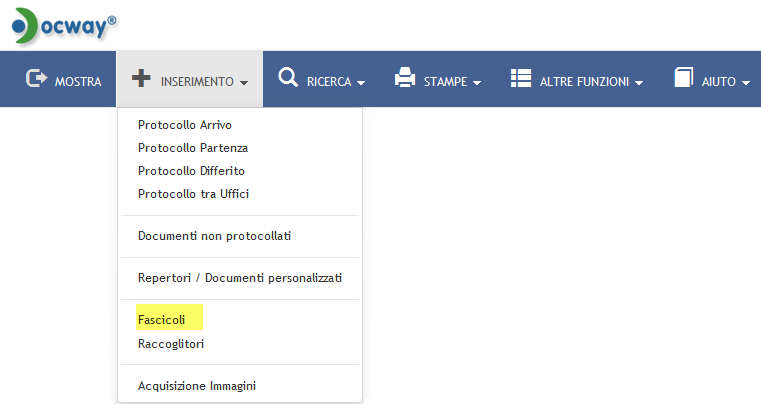Expand the Ricerca dropdown arrow
This screenshot has width=761, height=404.
coord(361,82)
